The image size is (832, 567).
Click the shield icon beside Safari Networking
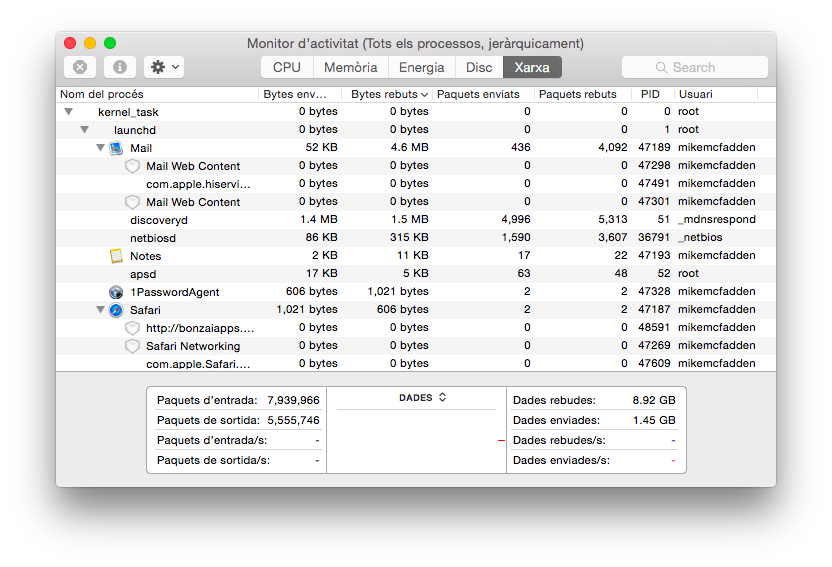point(132,346)
